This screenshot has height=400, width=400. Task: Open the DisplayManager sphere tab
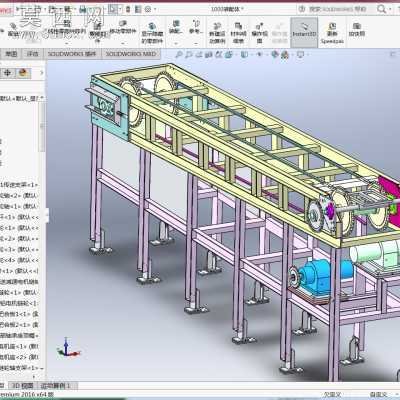pos(23,73)
